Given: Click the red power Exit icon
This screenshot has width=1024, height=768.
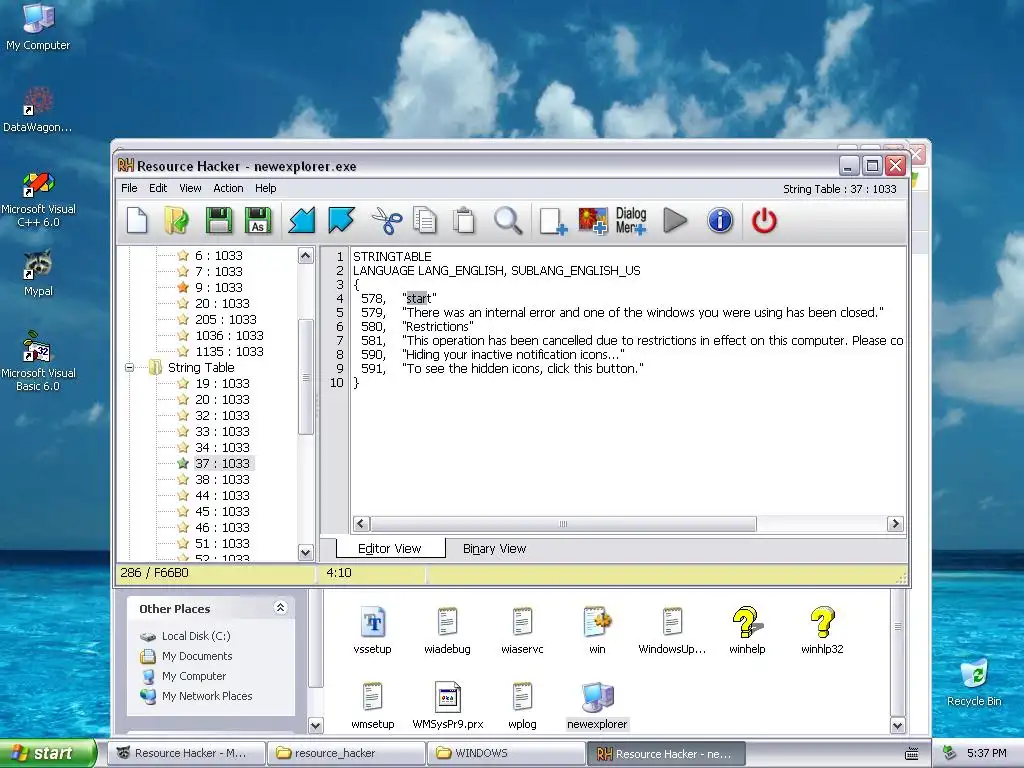Looking at the screenshot, I should pos(764,221).
